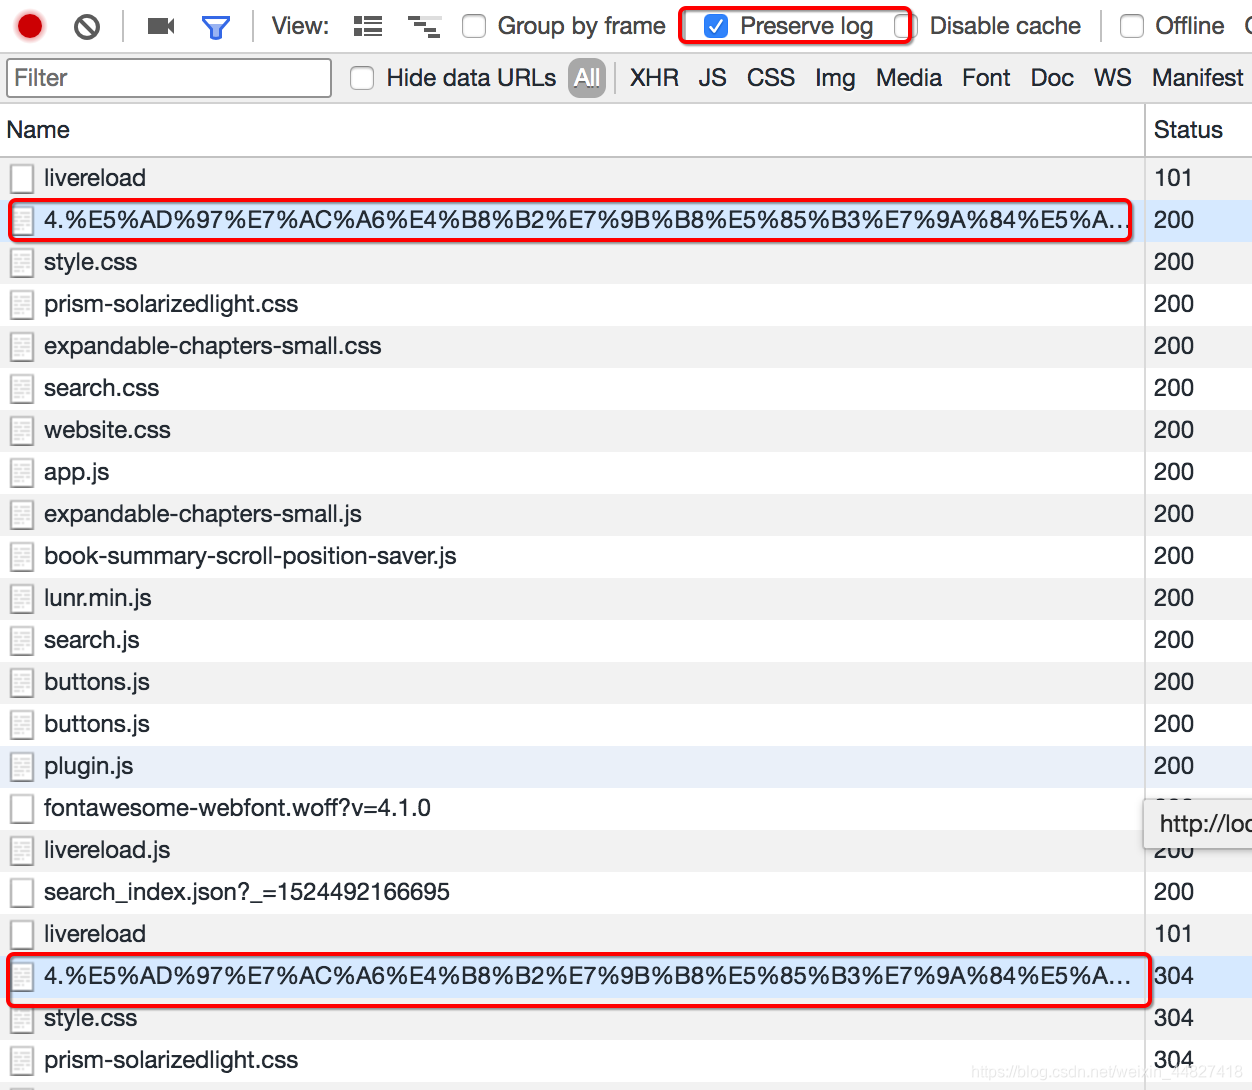Filter requests by Doc
1252x1090 pixels.
click(1052, 78)
